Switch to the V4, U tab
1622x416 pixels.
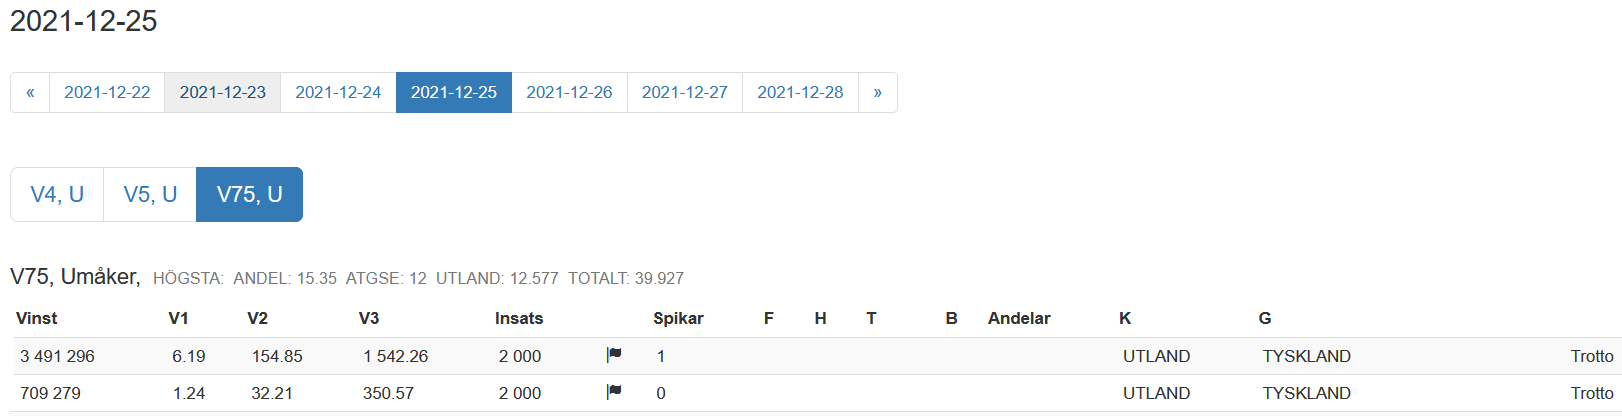click(x=57, y=194)
